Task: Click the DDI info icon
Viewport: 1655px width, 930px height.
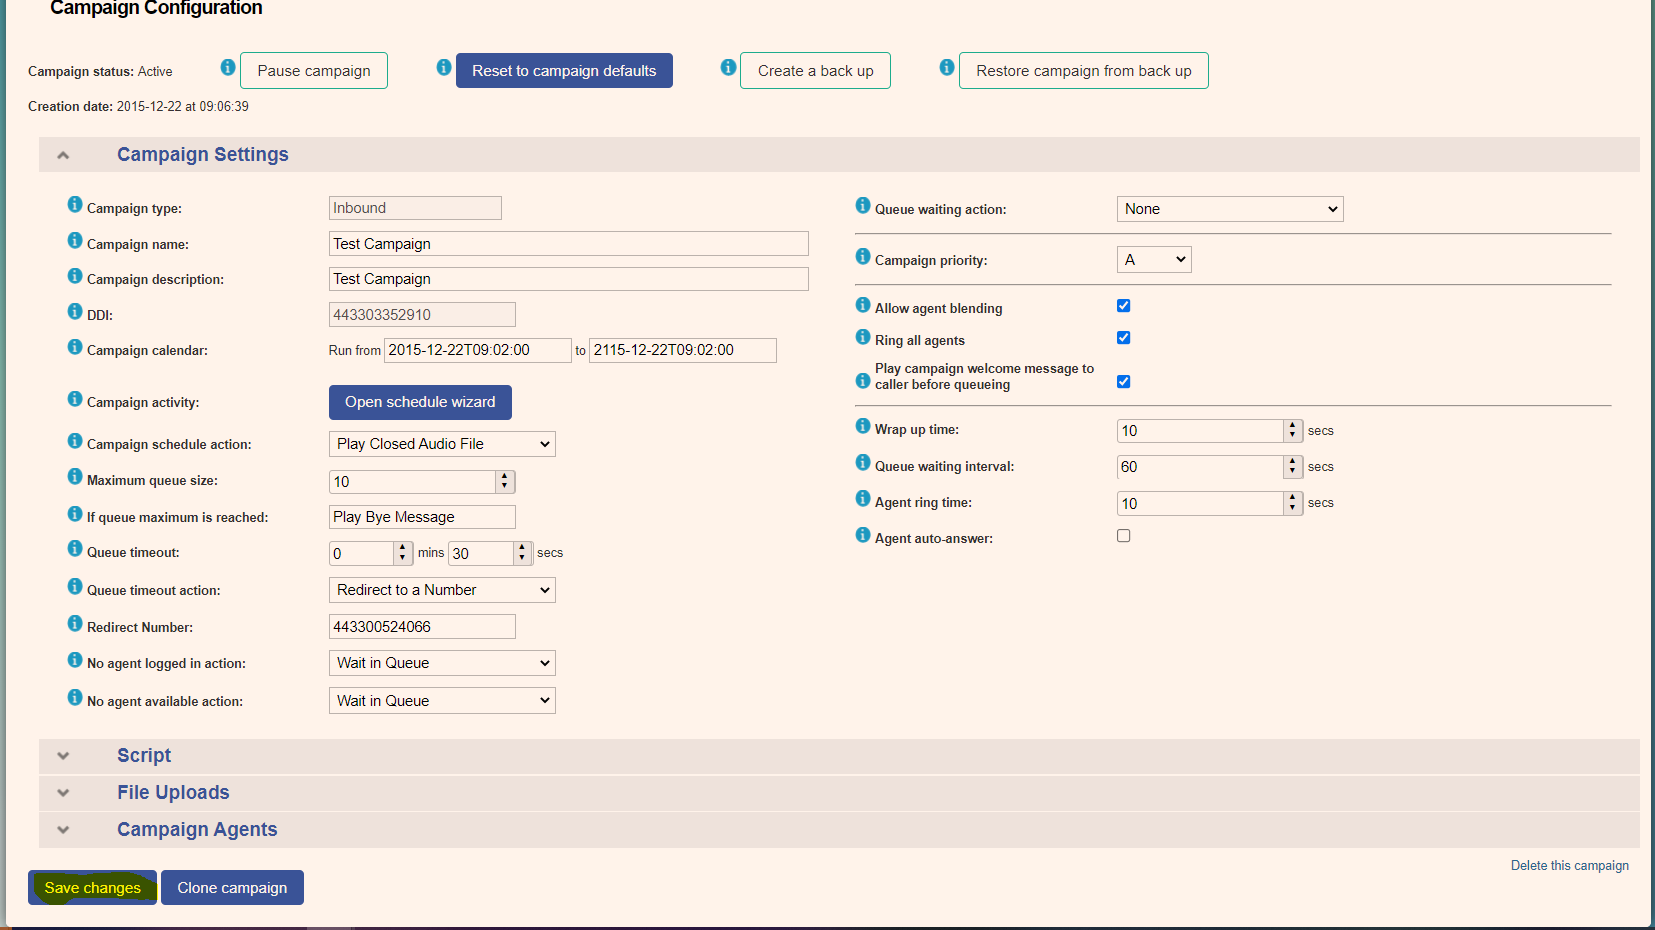Action: [75, 311]
